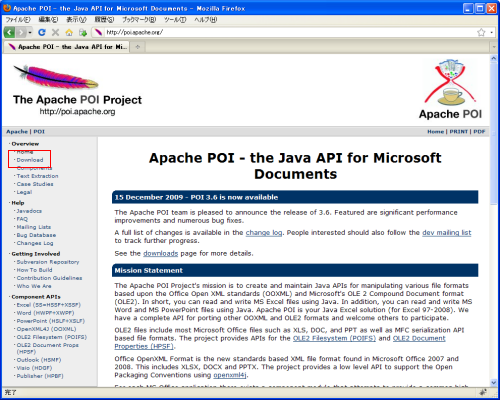The height and width of the screenshot is (400, 500).
Task: Open the ファイル(F) menu
Action: 18,20
